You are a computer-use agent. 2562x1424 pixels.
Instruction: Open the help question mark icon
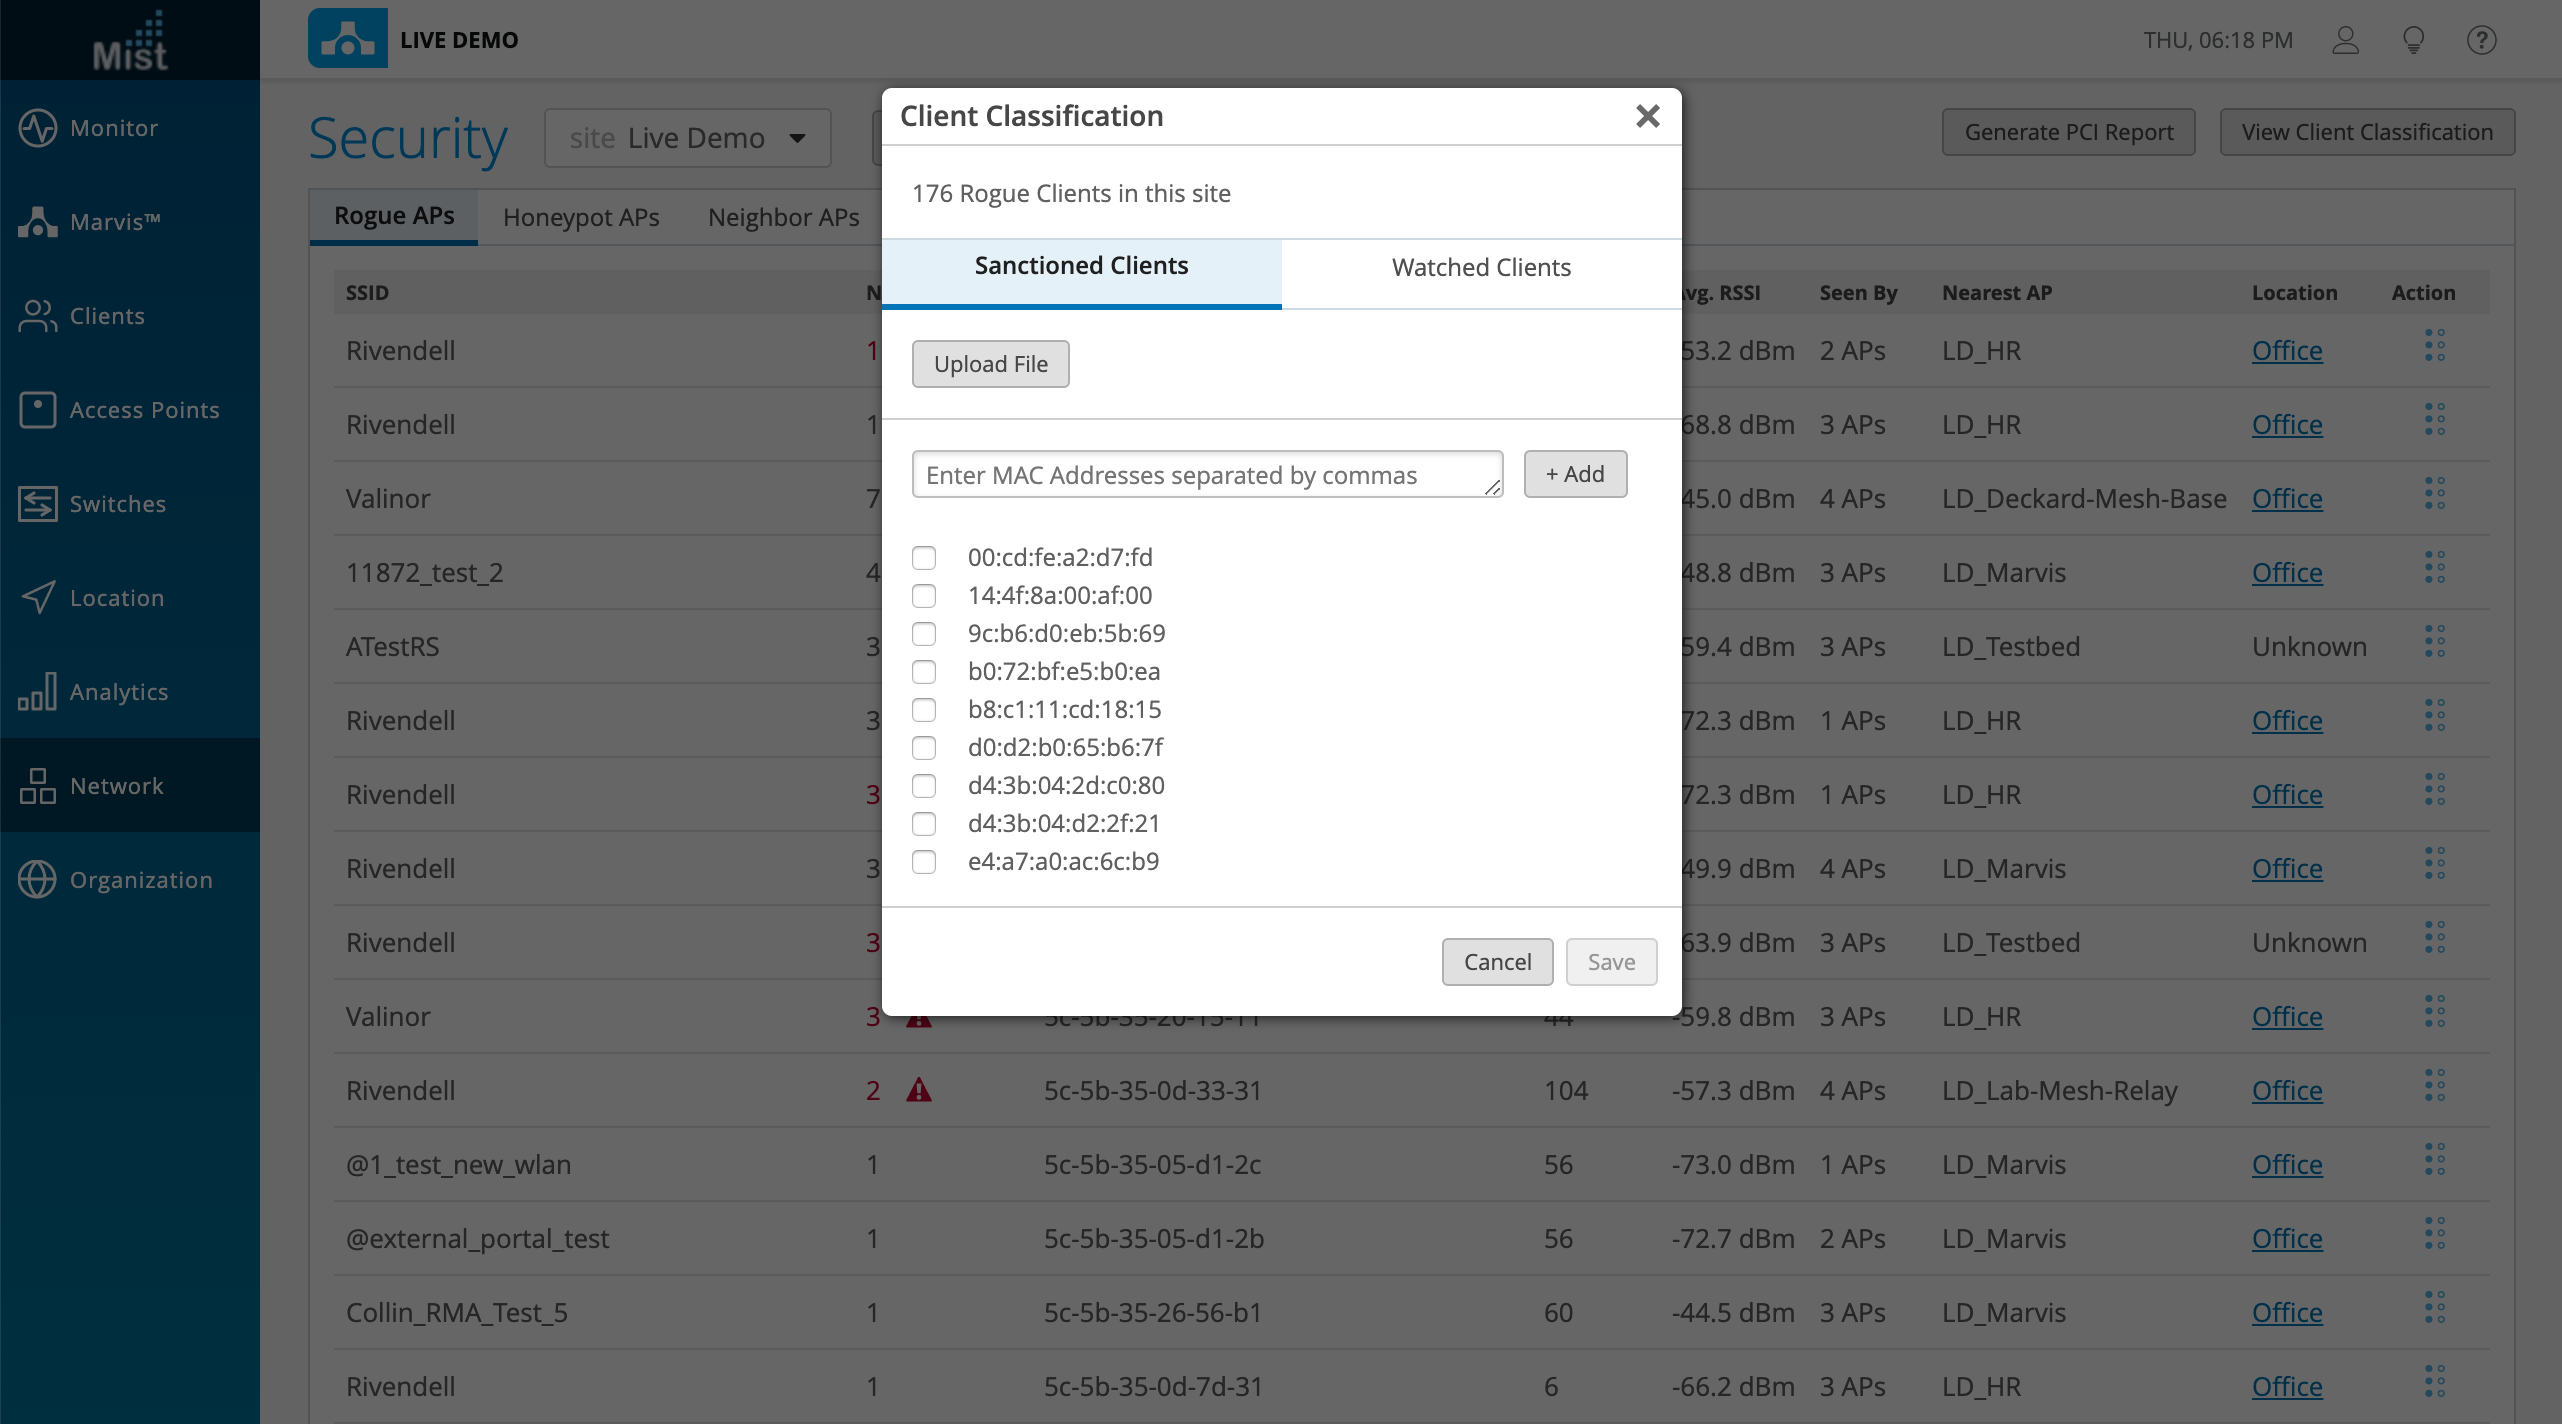click(2481, 40)
